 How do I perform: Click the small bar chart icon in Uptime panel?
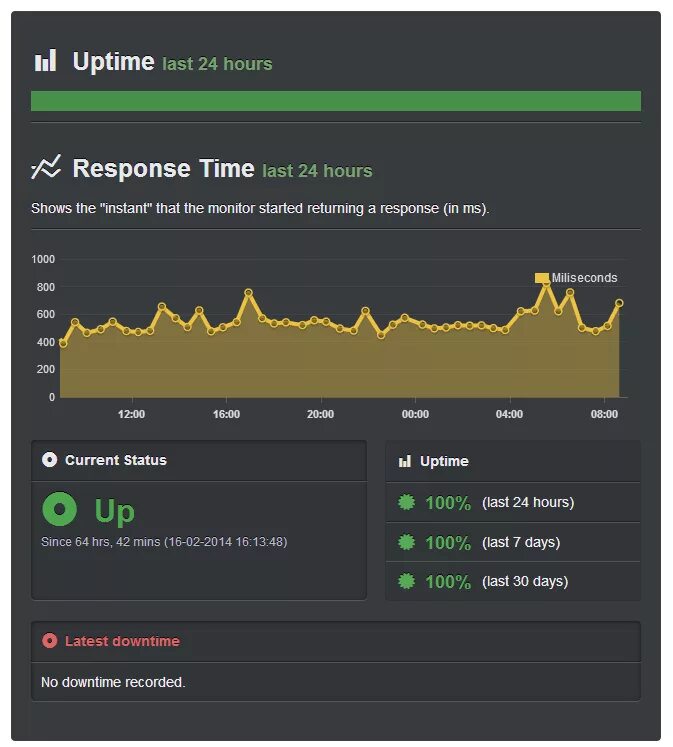(x=405, y=461)
